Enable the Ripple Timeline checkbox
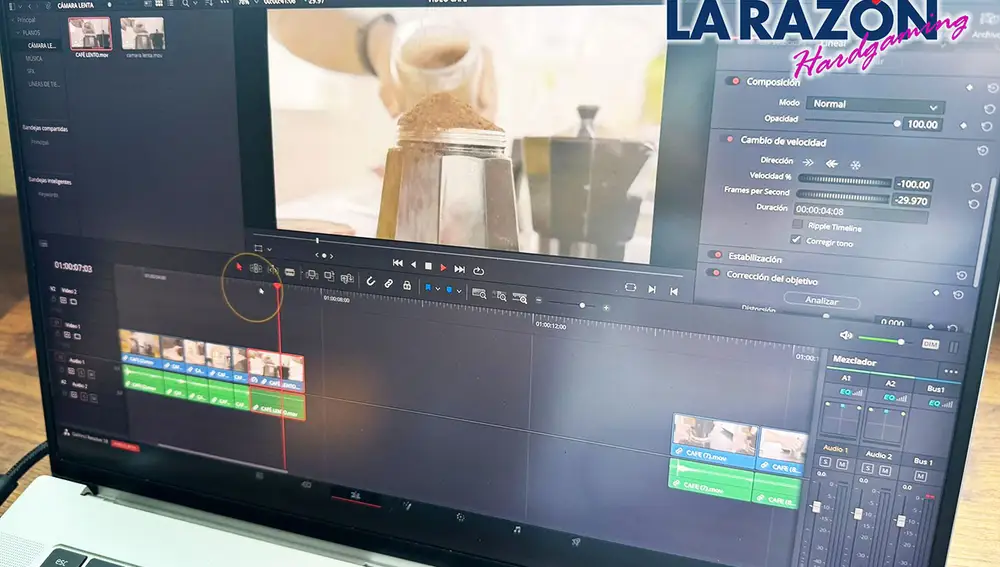The width and height of the screenshot is (1000, 567). [797, 224]
